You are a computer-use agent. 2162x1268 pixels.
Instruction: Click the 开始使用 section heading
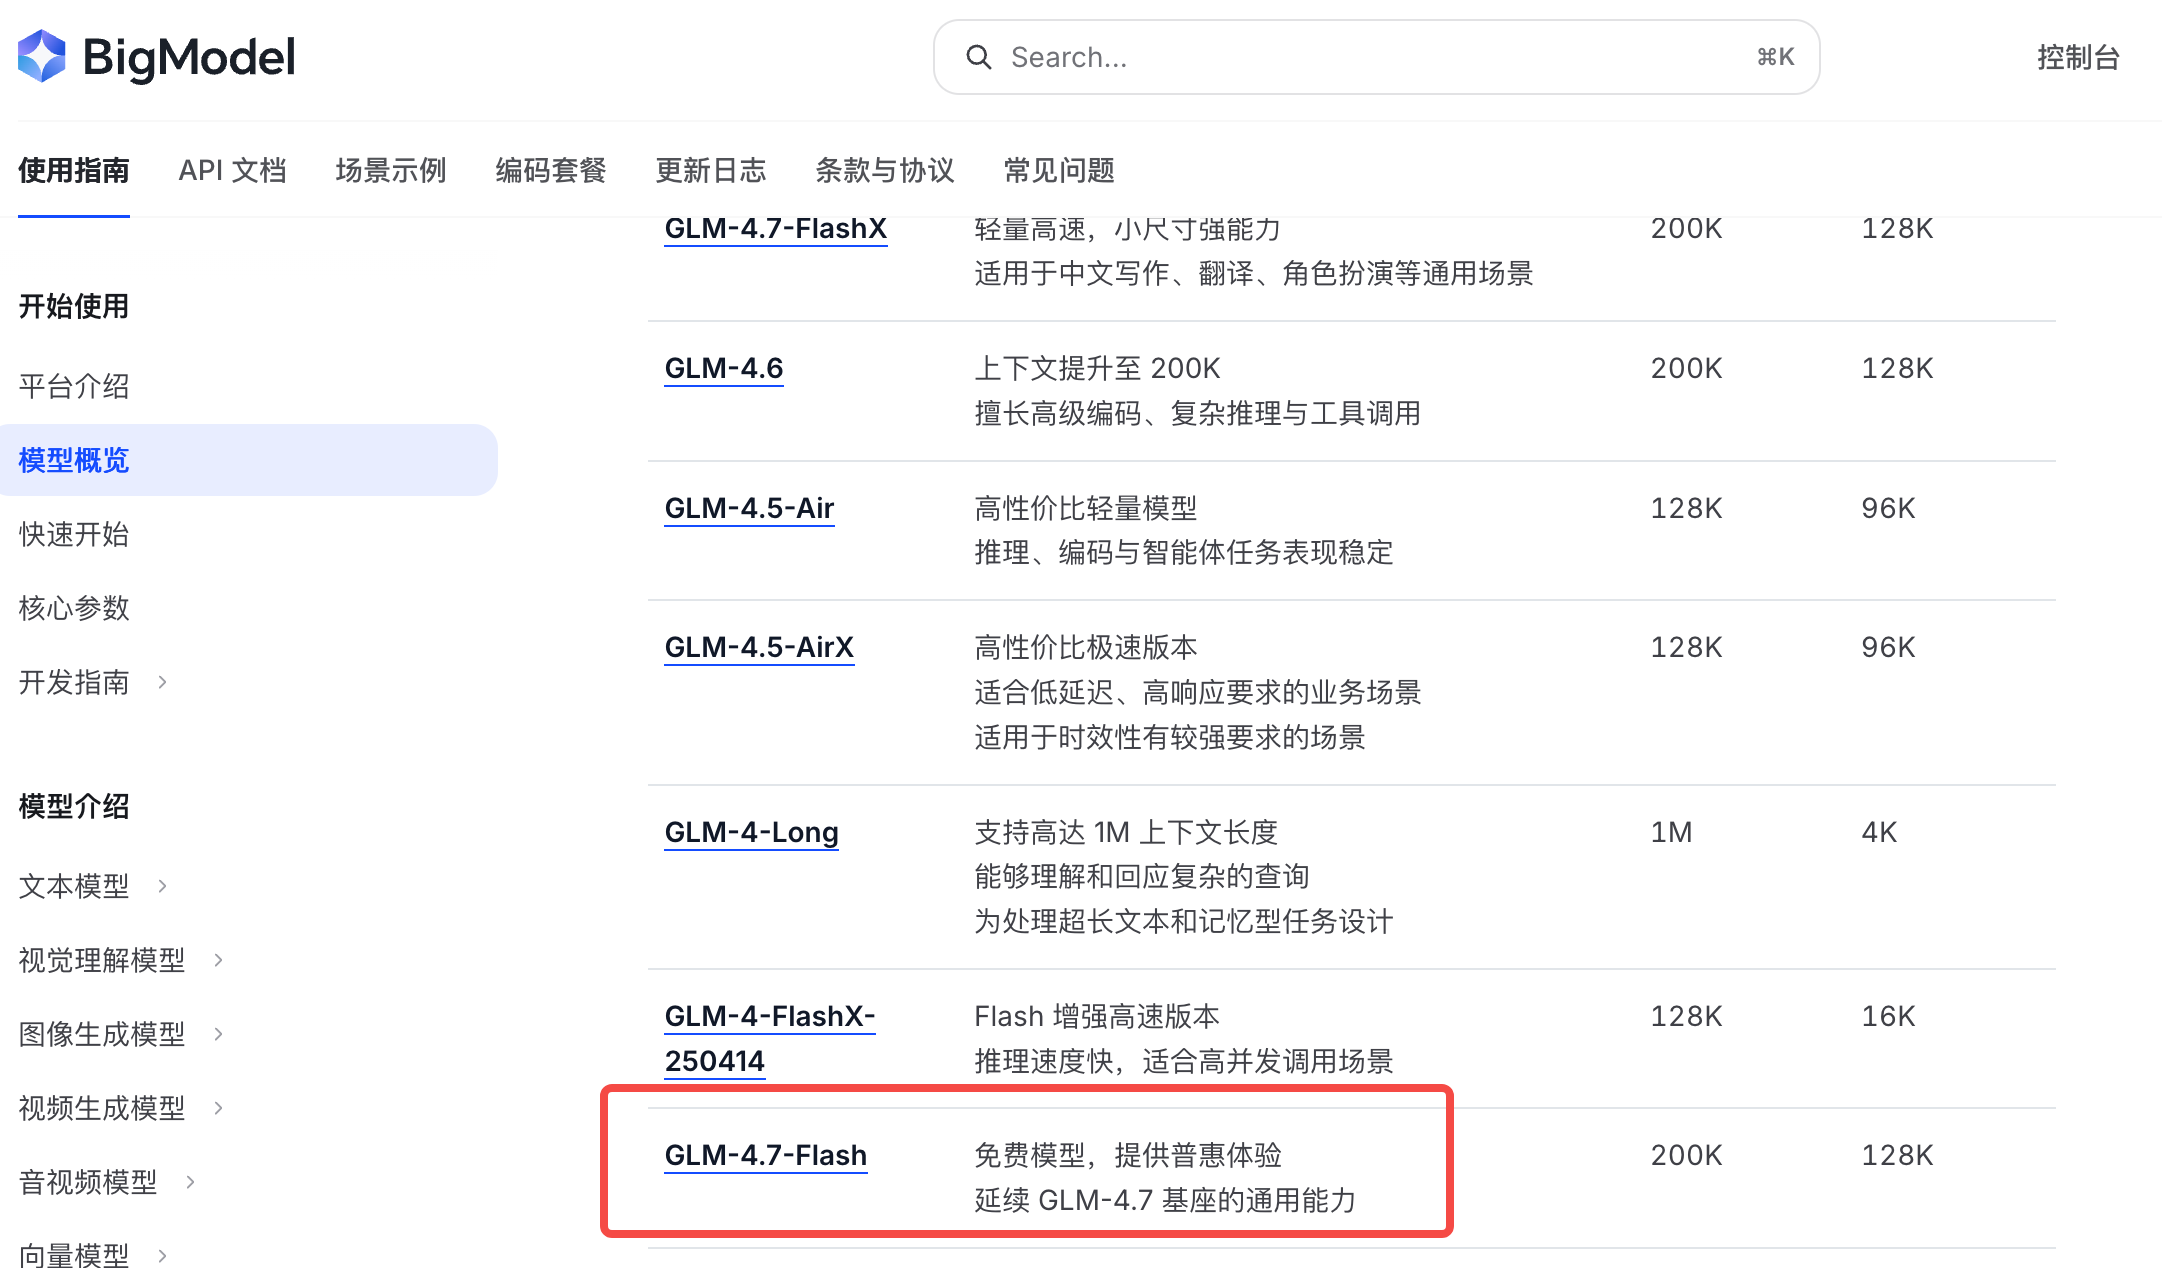coord(74,306)
